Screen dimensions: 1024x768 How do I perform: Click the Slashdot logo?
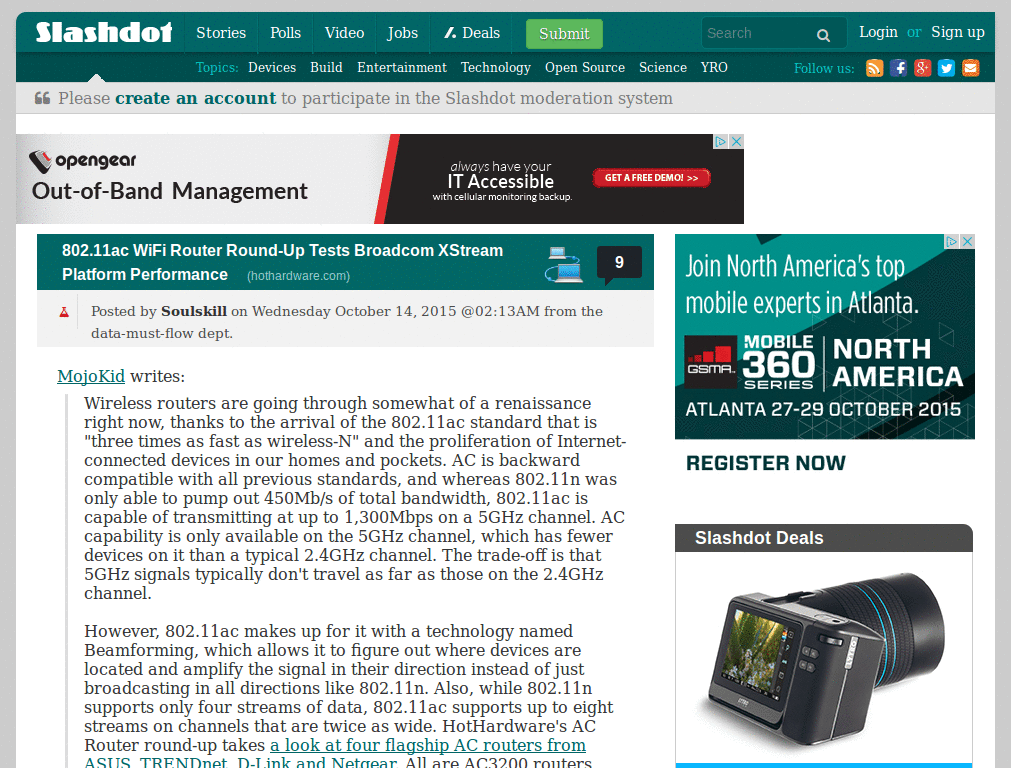click(104, 32)
